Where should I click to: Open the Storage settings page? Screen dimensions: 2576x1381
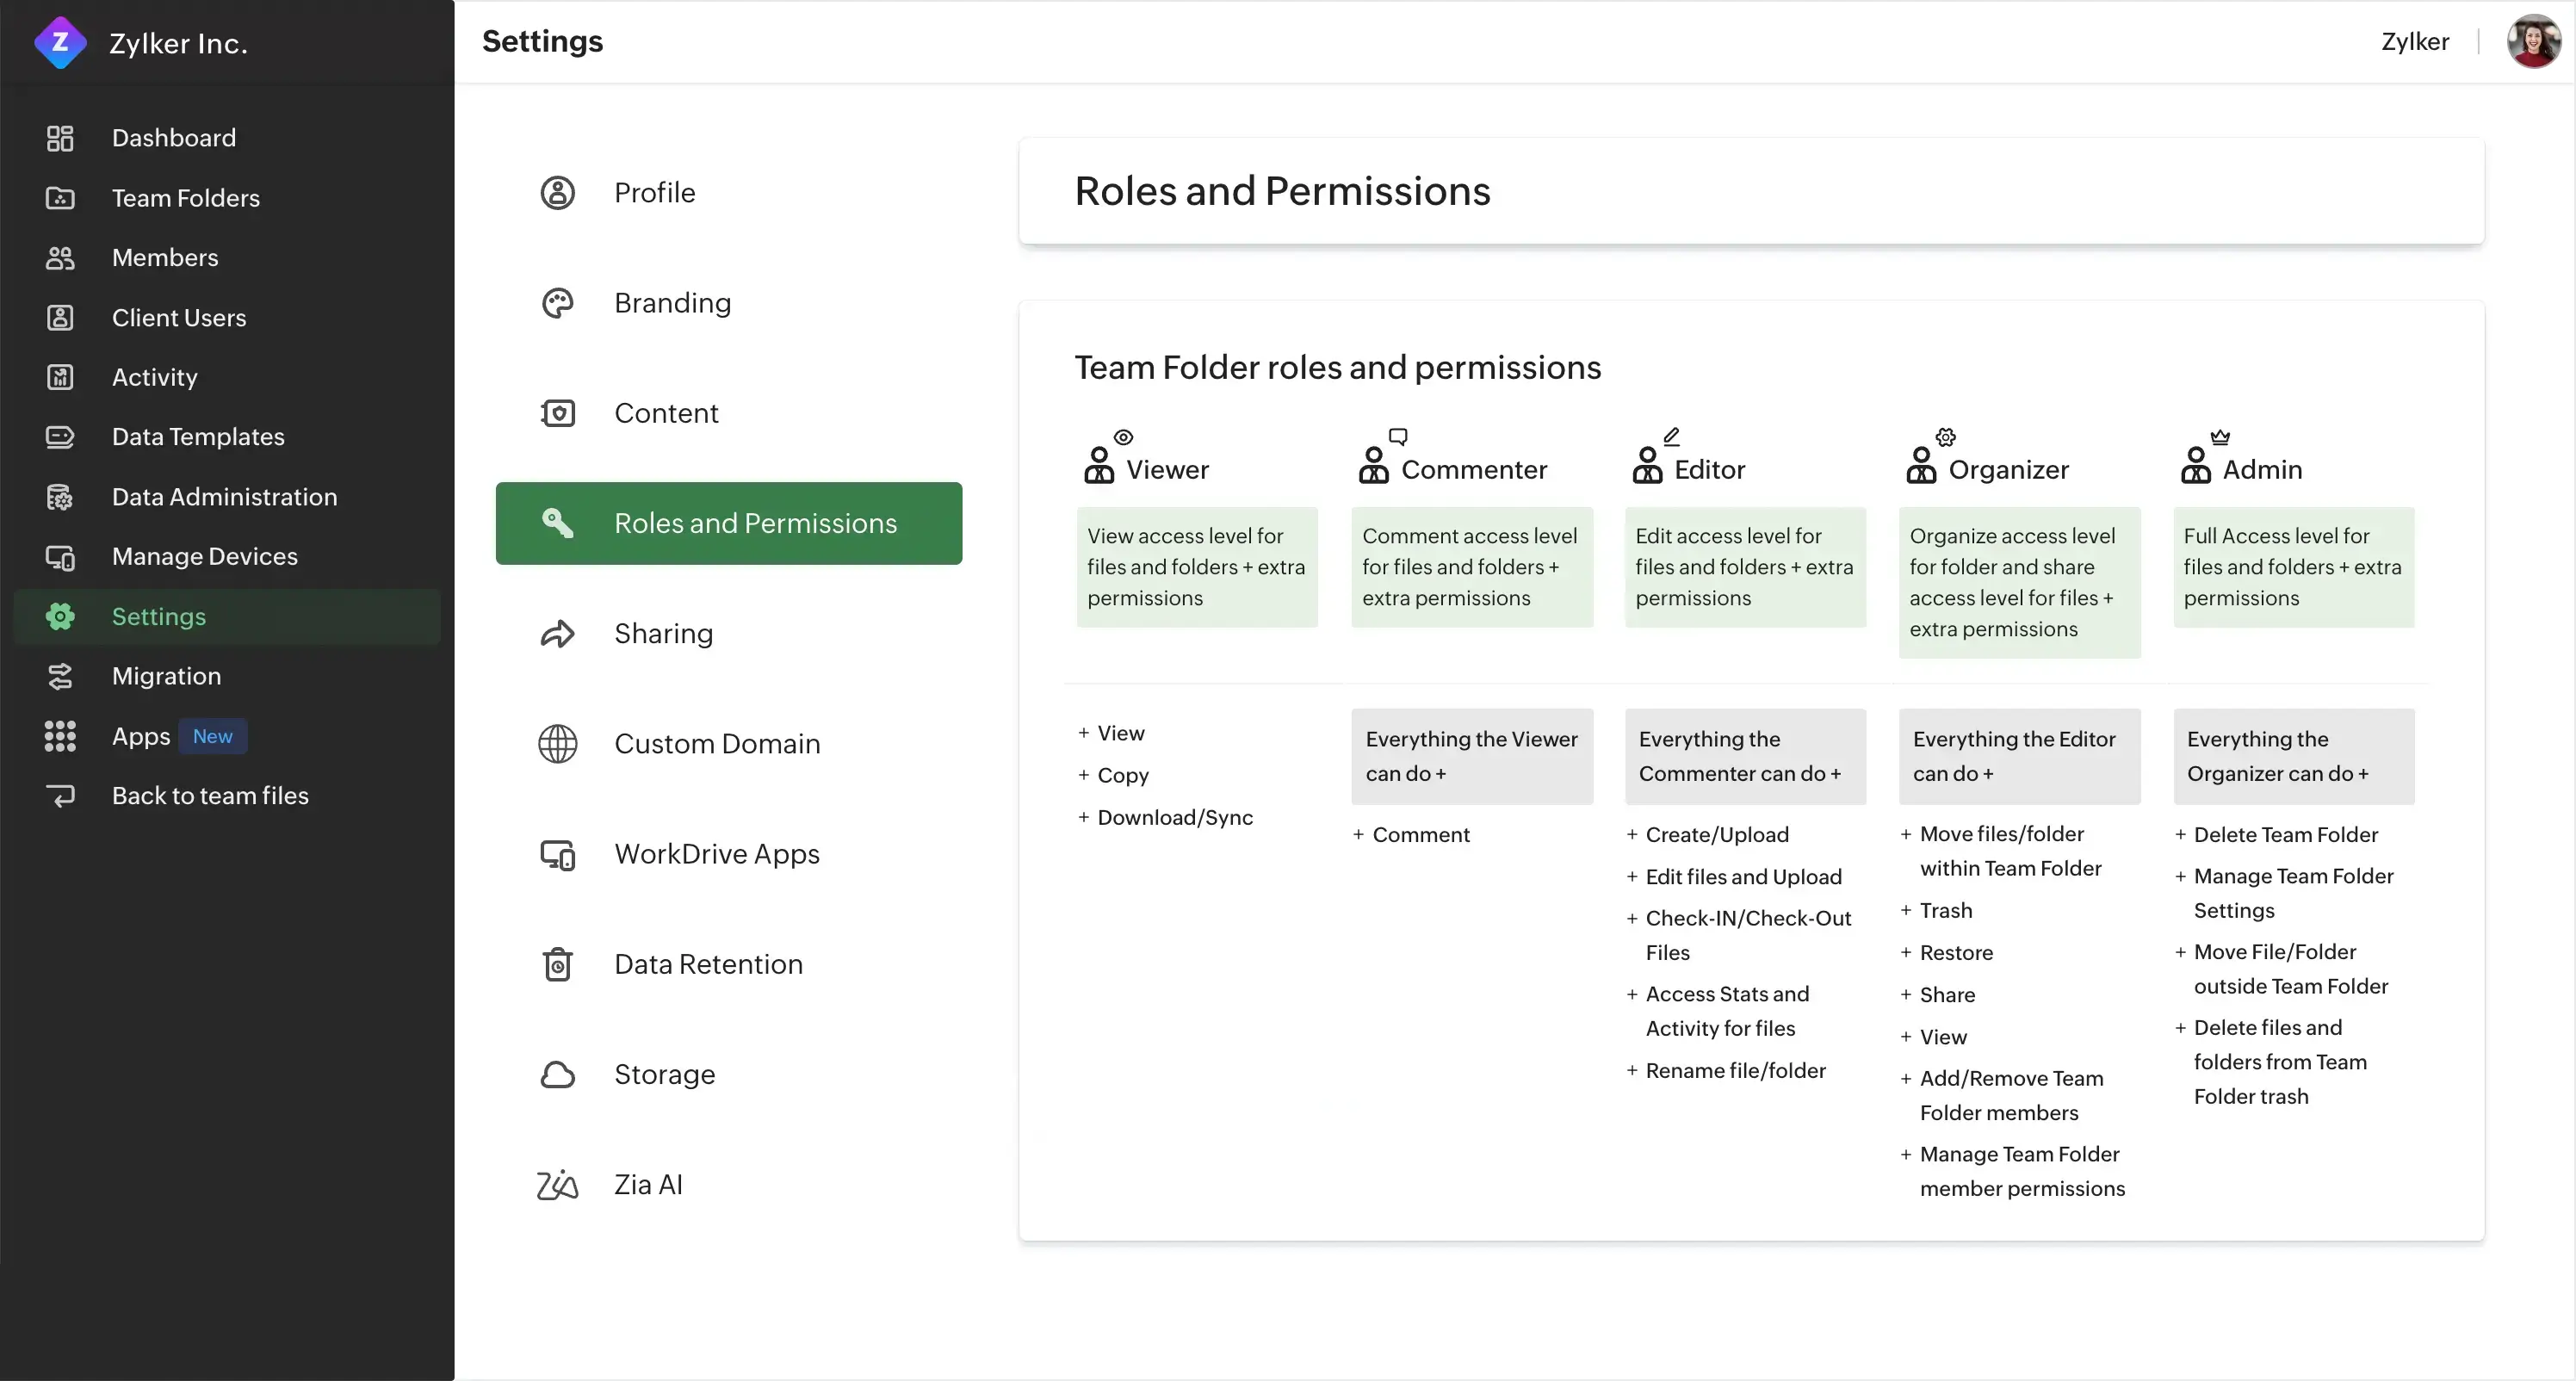click(664, 1075)
